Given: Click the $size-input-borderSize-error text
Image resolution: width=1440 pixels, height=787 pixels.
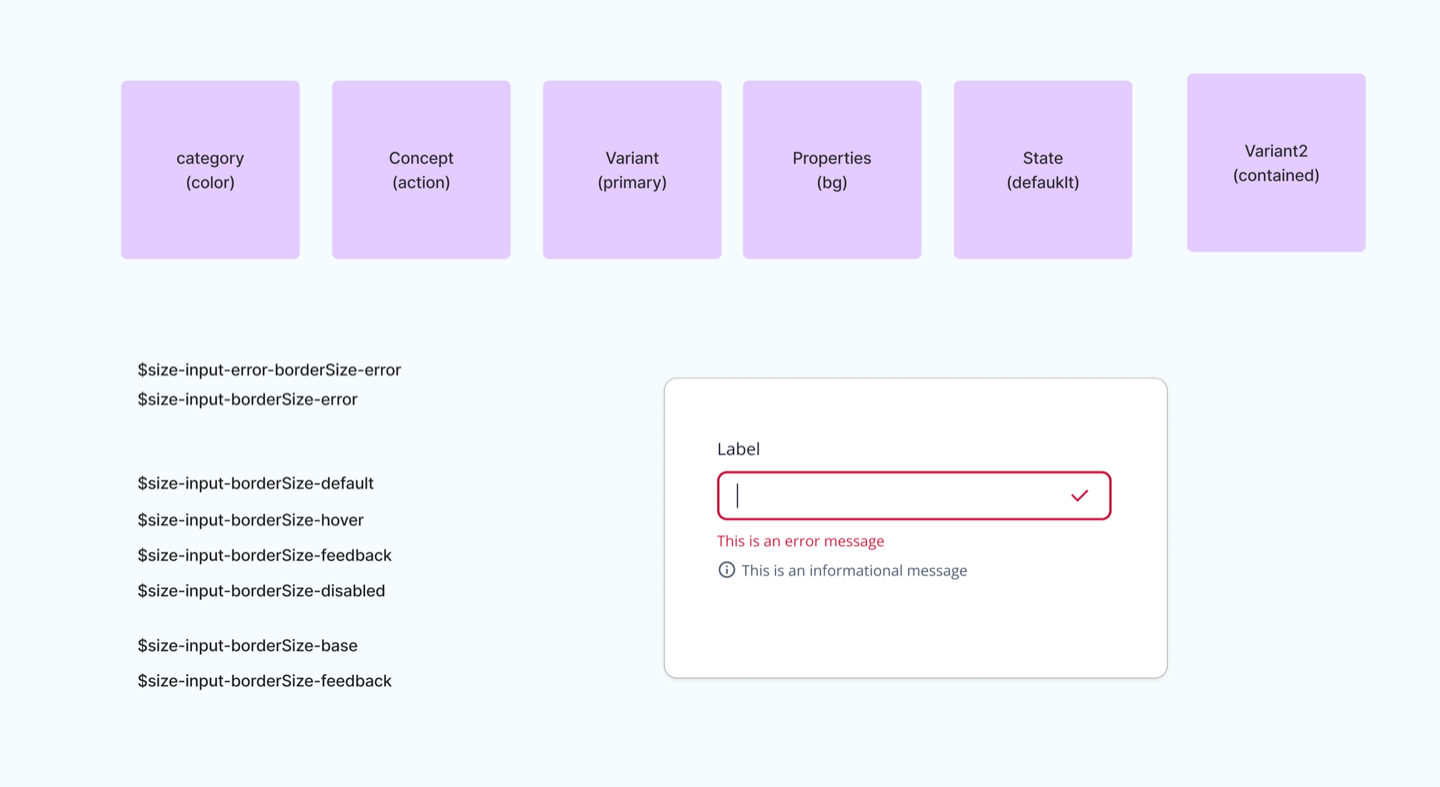Looking at the screenshot, I should click(247, 399).
